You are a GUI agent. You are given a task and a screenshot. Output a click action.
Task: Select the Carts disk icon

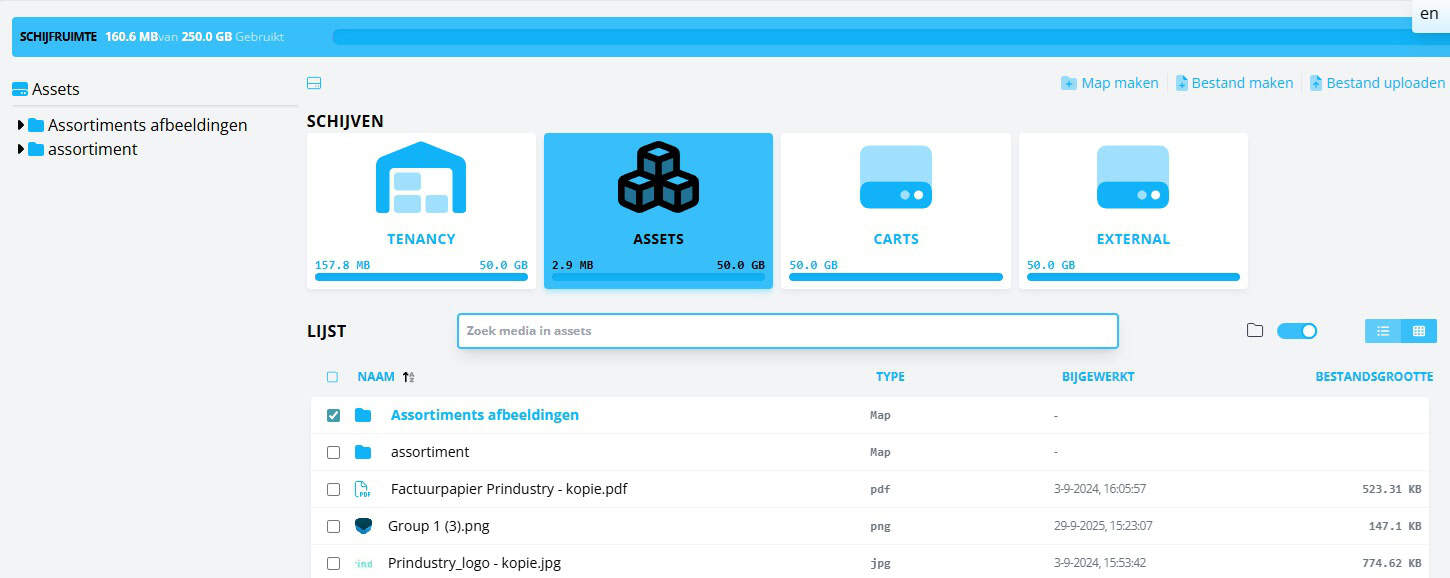coord(896,176)
